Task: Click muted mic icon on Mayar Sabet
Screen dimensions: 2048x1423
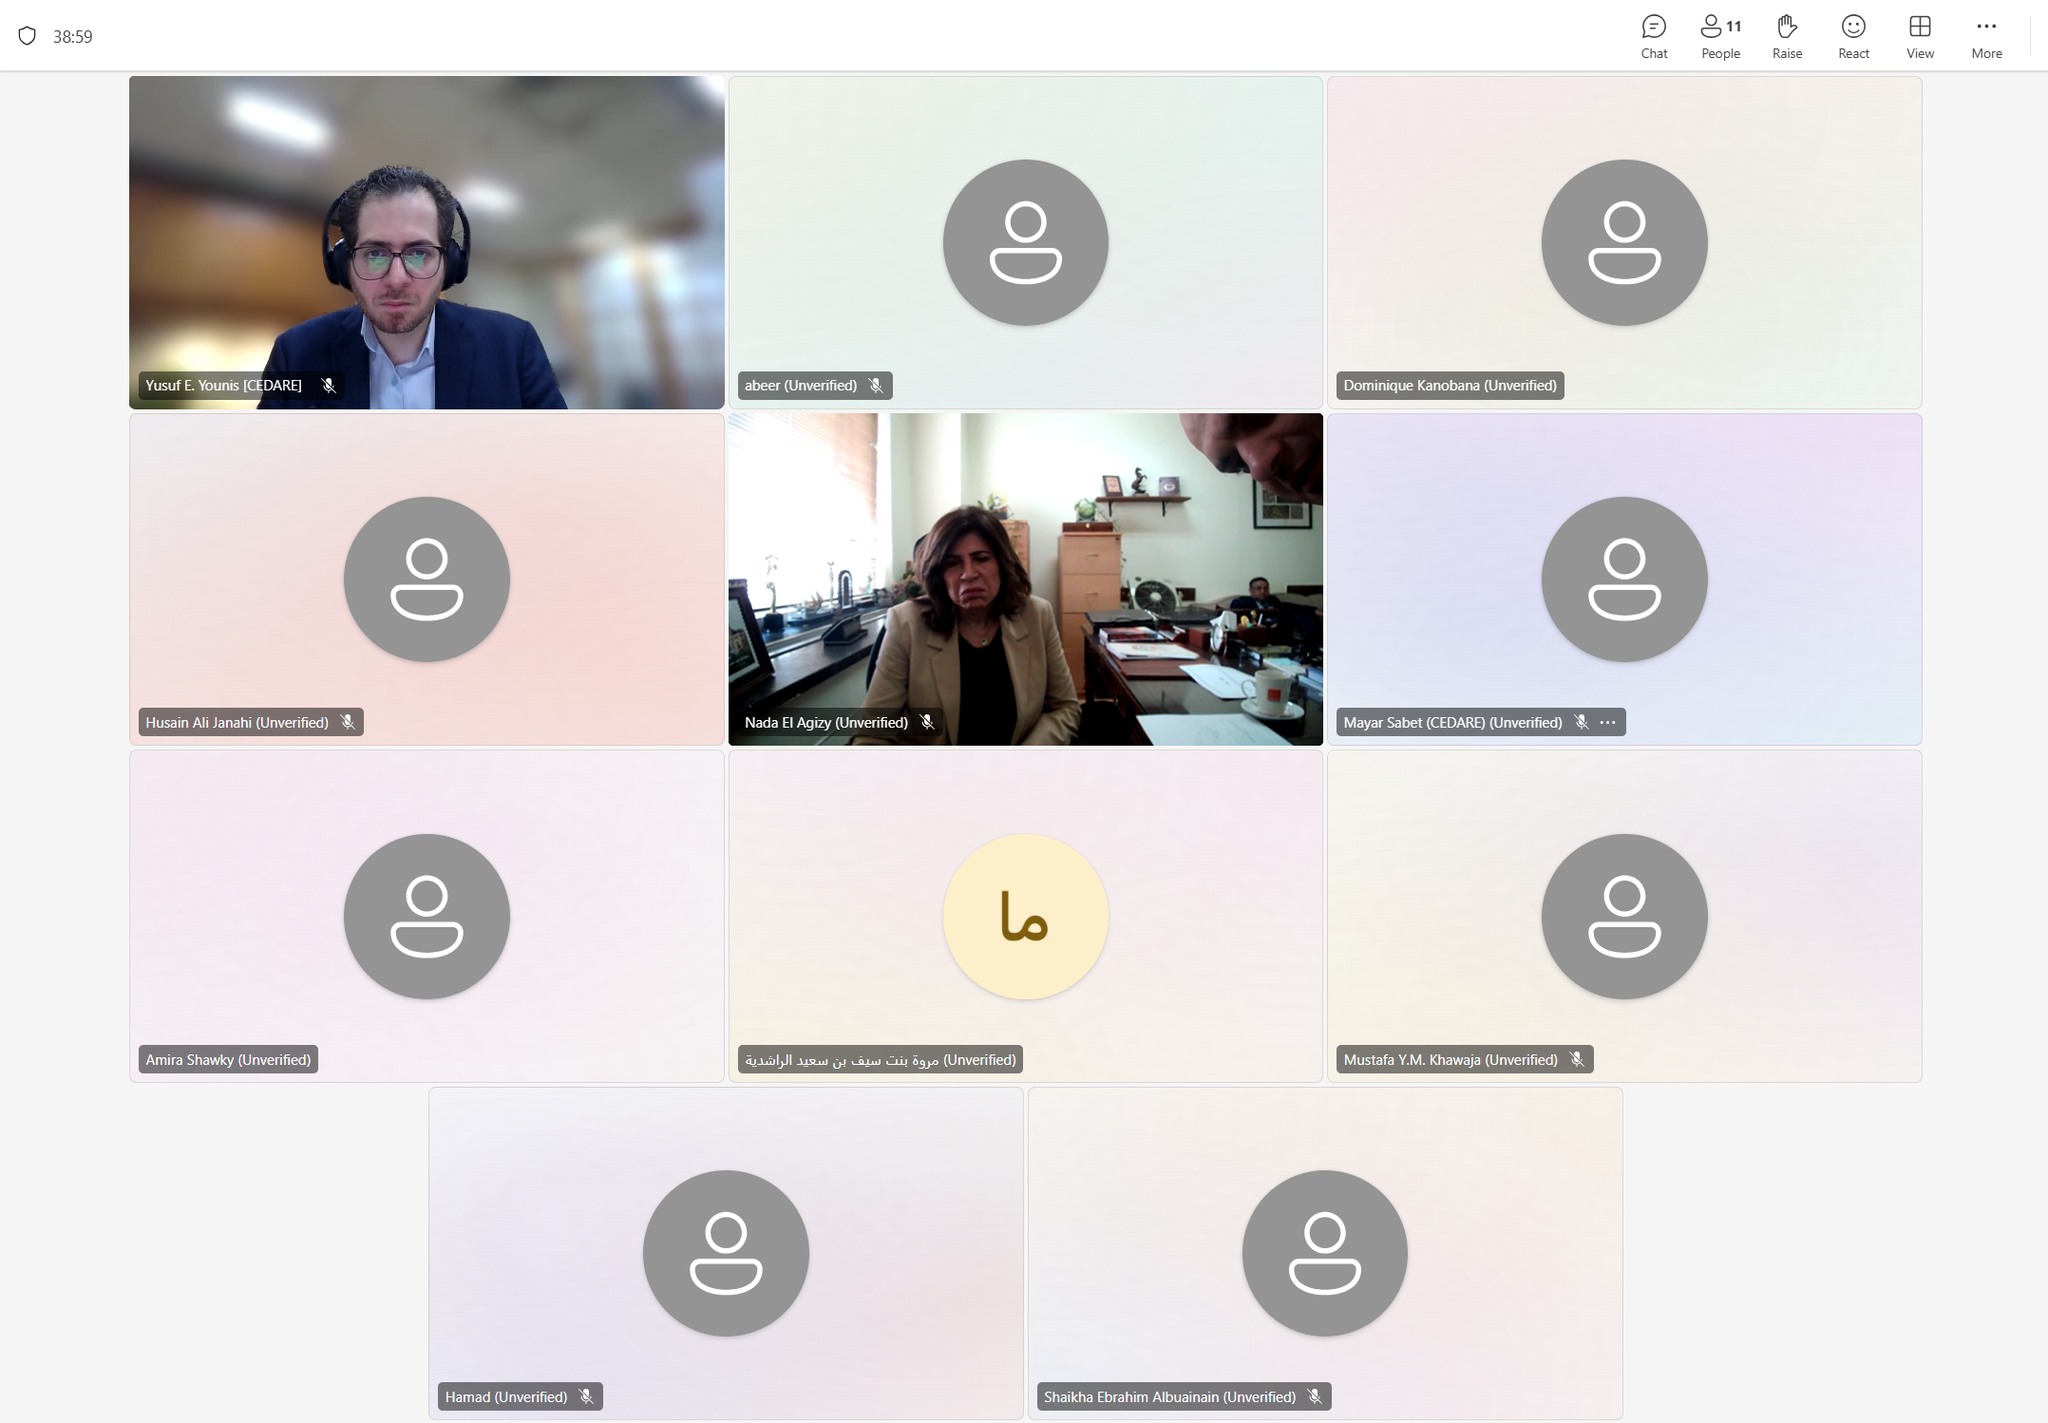Action: [1581, 722]
